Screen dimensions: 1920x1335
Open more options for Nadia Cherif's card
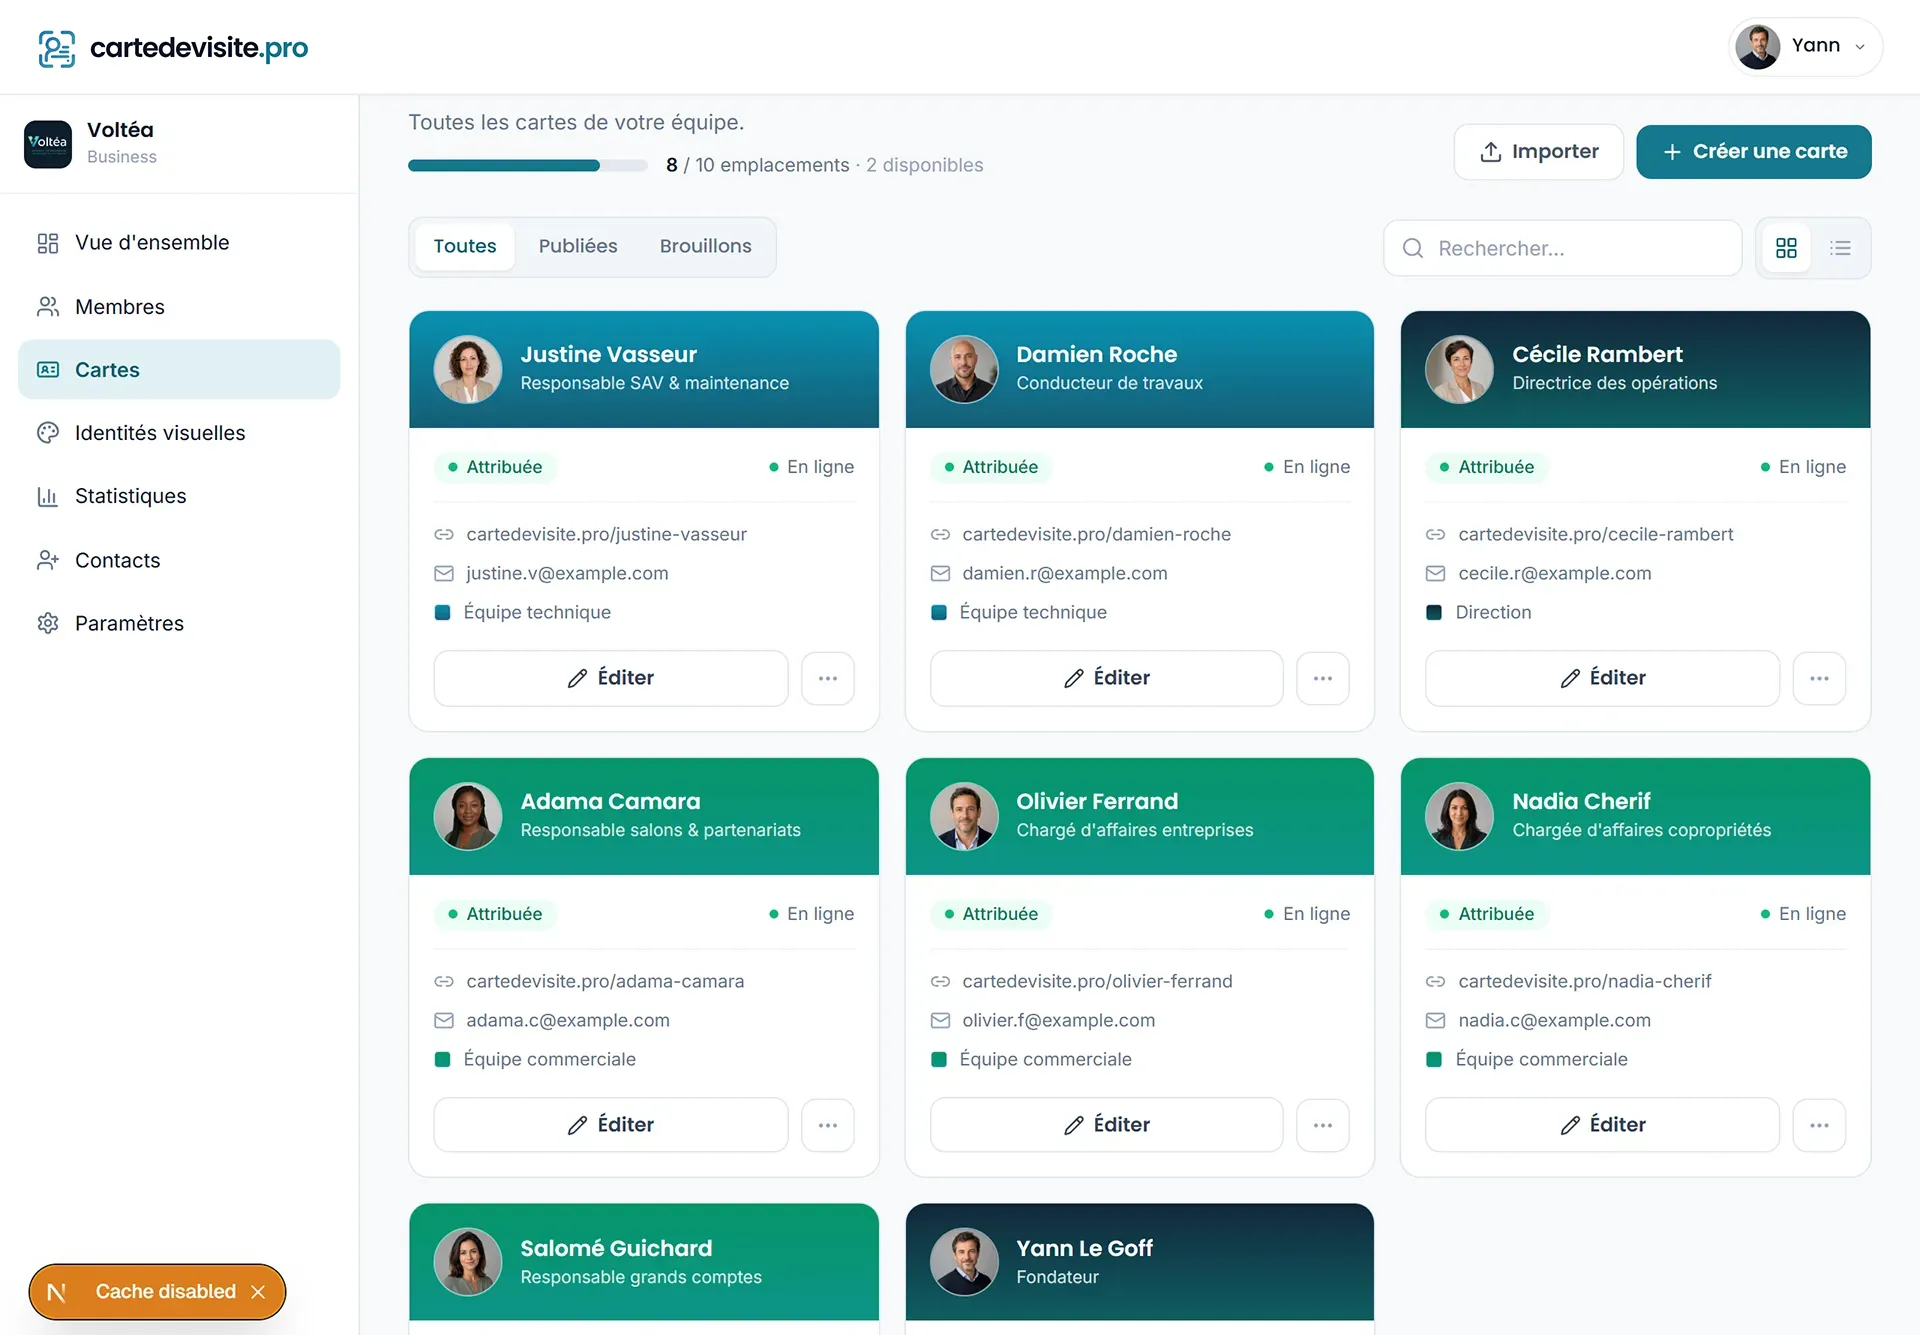pos(1819,1125)
